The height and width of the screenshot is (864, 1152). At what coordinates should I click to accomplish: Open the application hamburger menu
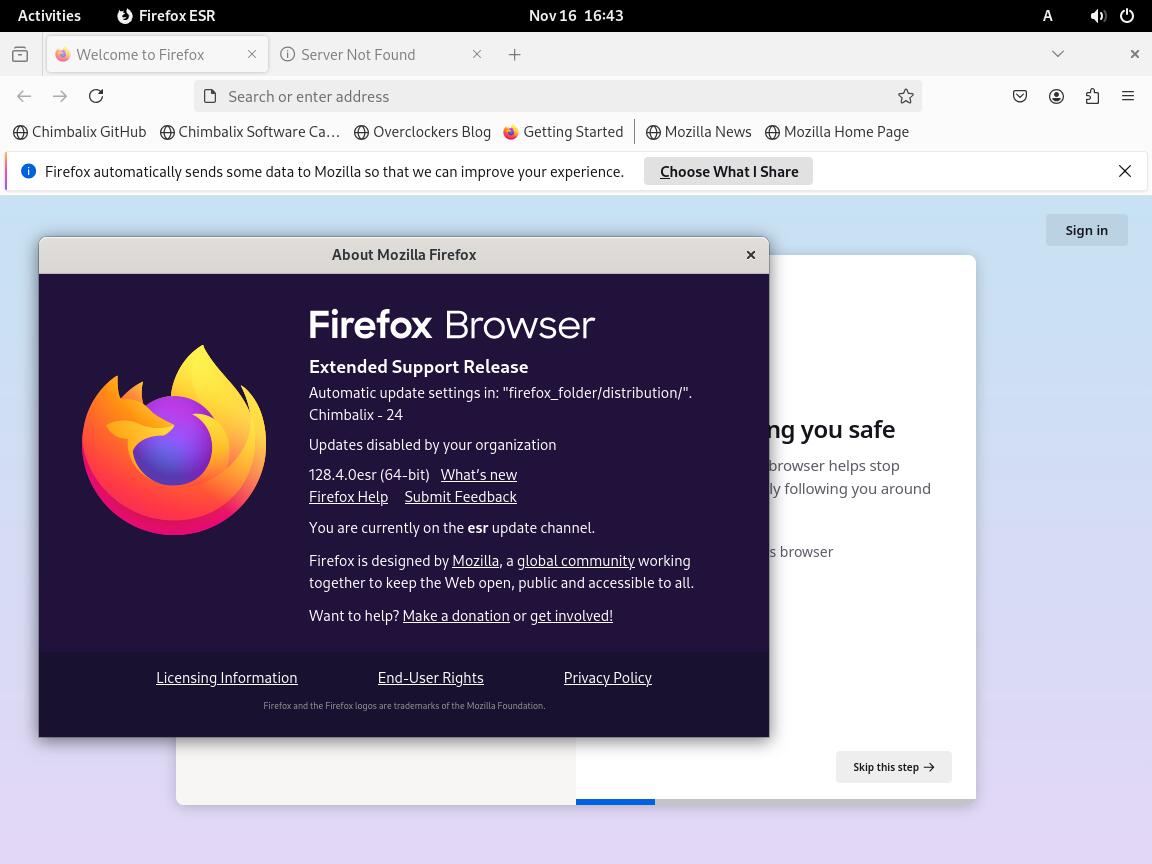(x=1128, y=96)
